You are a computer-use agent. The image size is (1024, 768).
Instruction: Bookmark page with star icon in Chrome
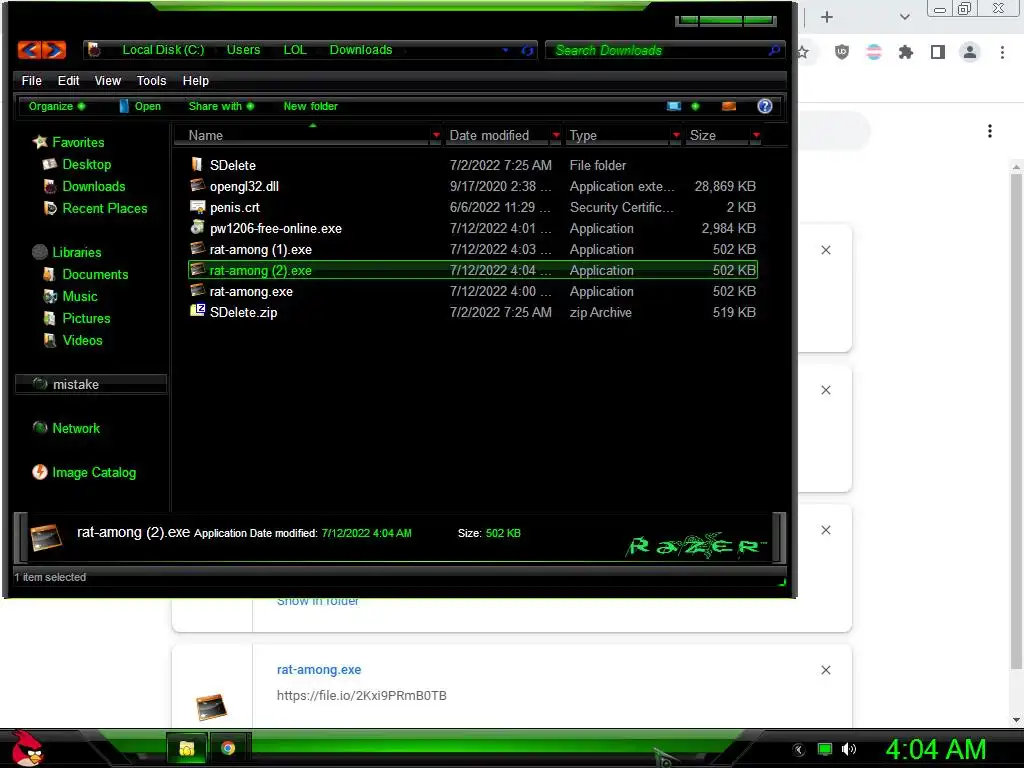(803, 52)
